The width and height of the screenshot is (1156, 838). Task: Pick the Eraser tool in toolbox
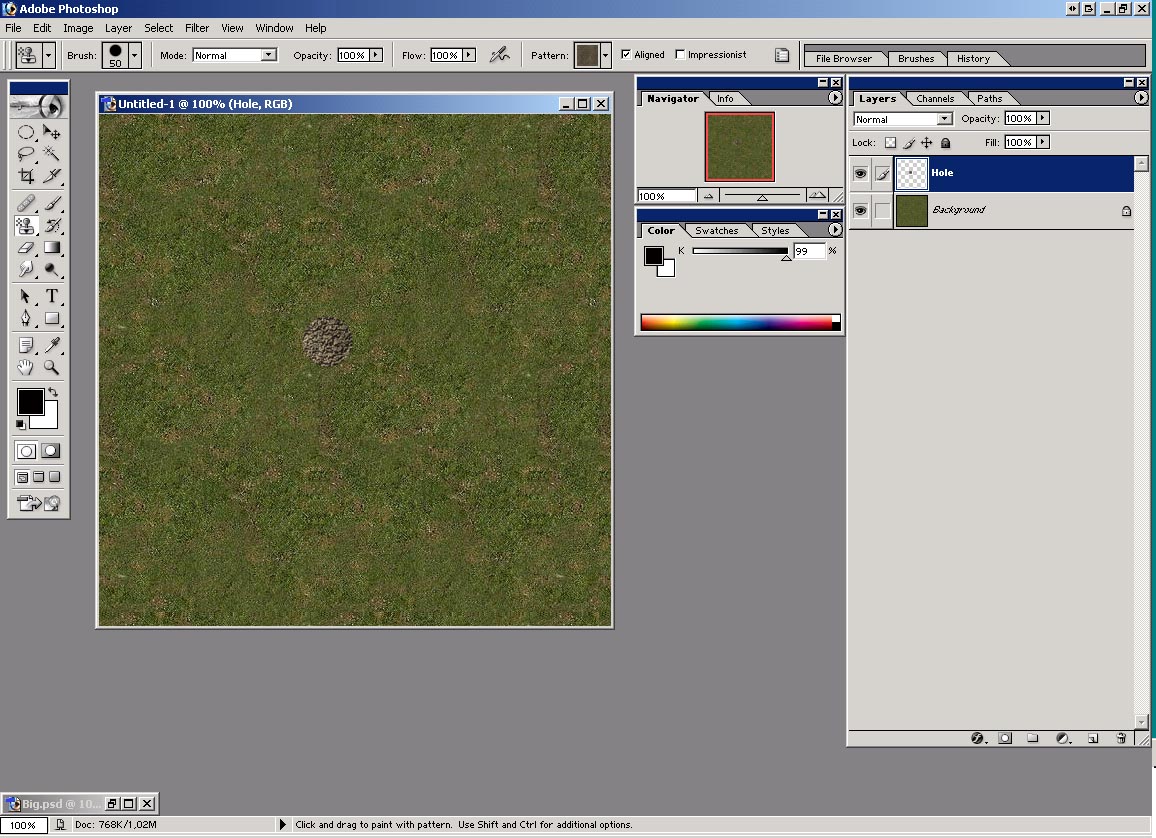tap(26, 248)
